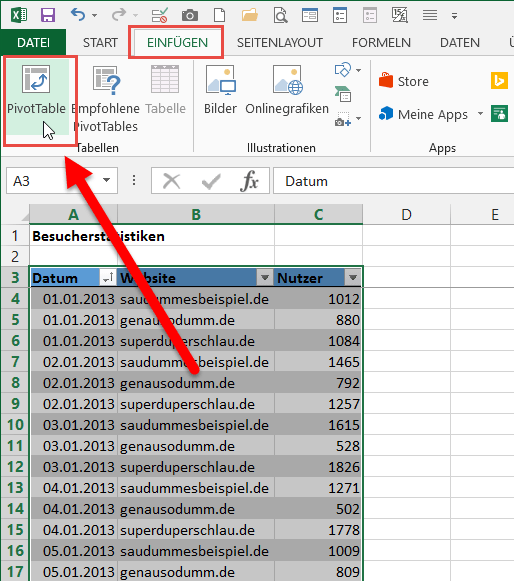Select the cell showing 1778
The height and width of the screenshot is (581, 514).
(318, 530)
